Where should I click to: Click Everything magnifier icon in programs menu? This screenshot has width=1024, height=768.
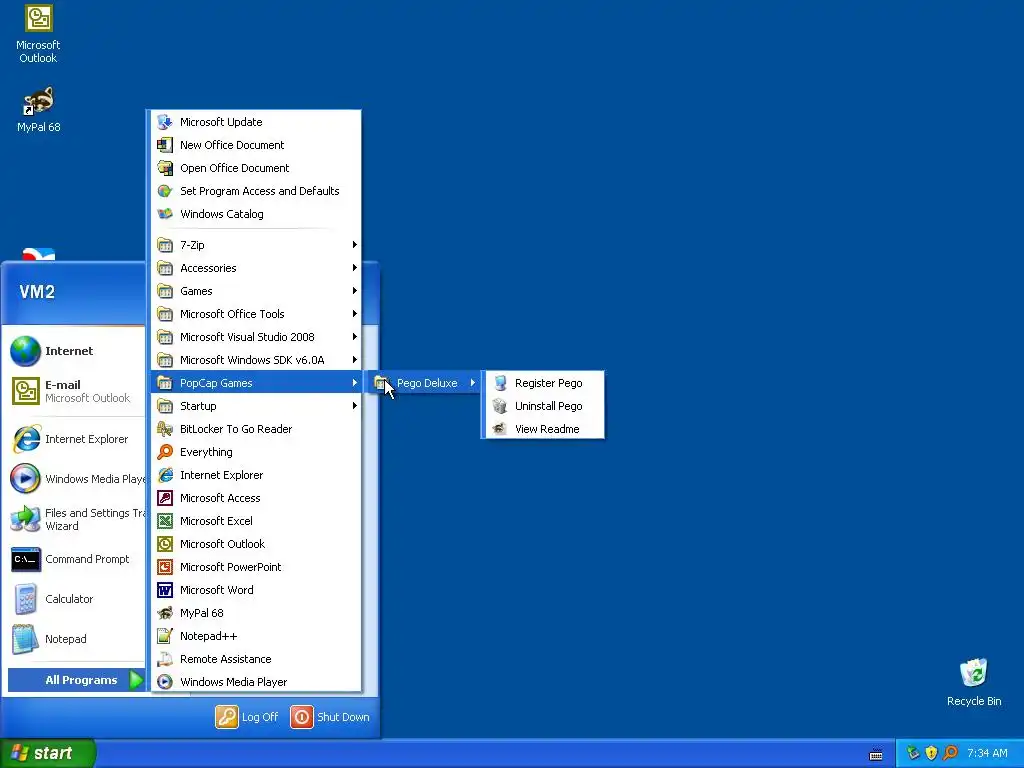[x=165, y=452]
